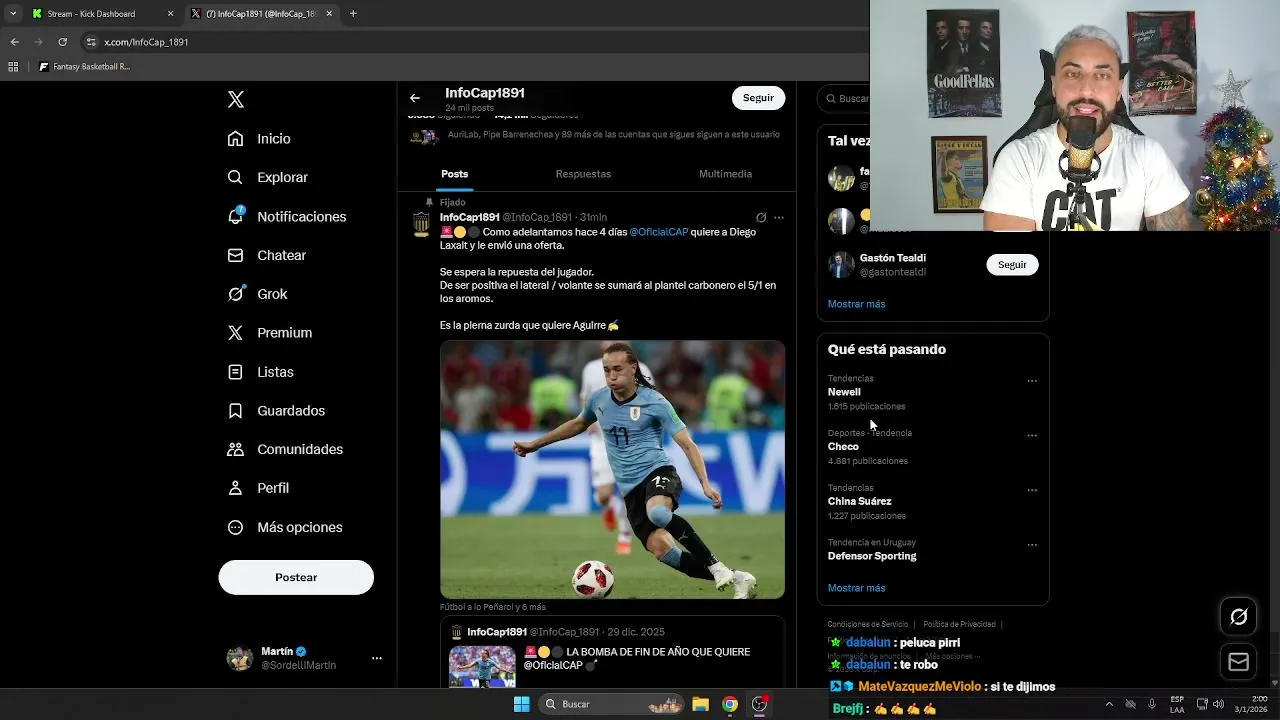The image size is (1280, 720).
Task: Open Condiciones de Servicio link
Action: [868, 624]
